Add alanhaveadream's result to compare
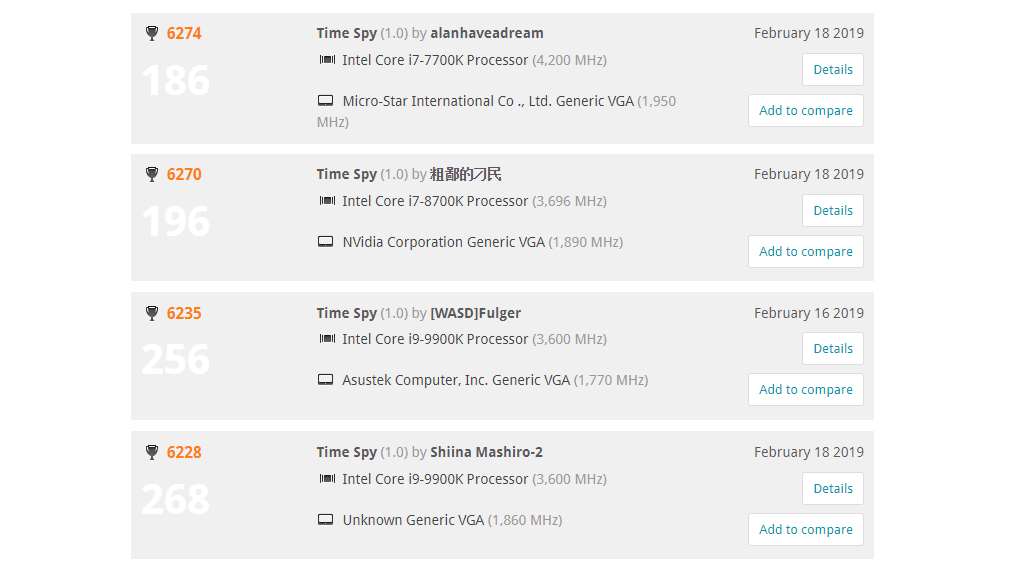Viewport: 1019px width, 574px height. pyautogui.click(x=806, y=111)
